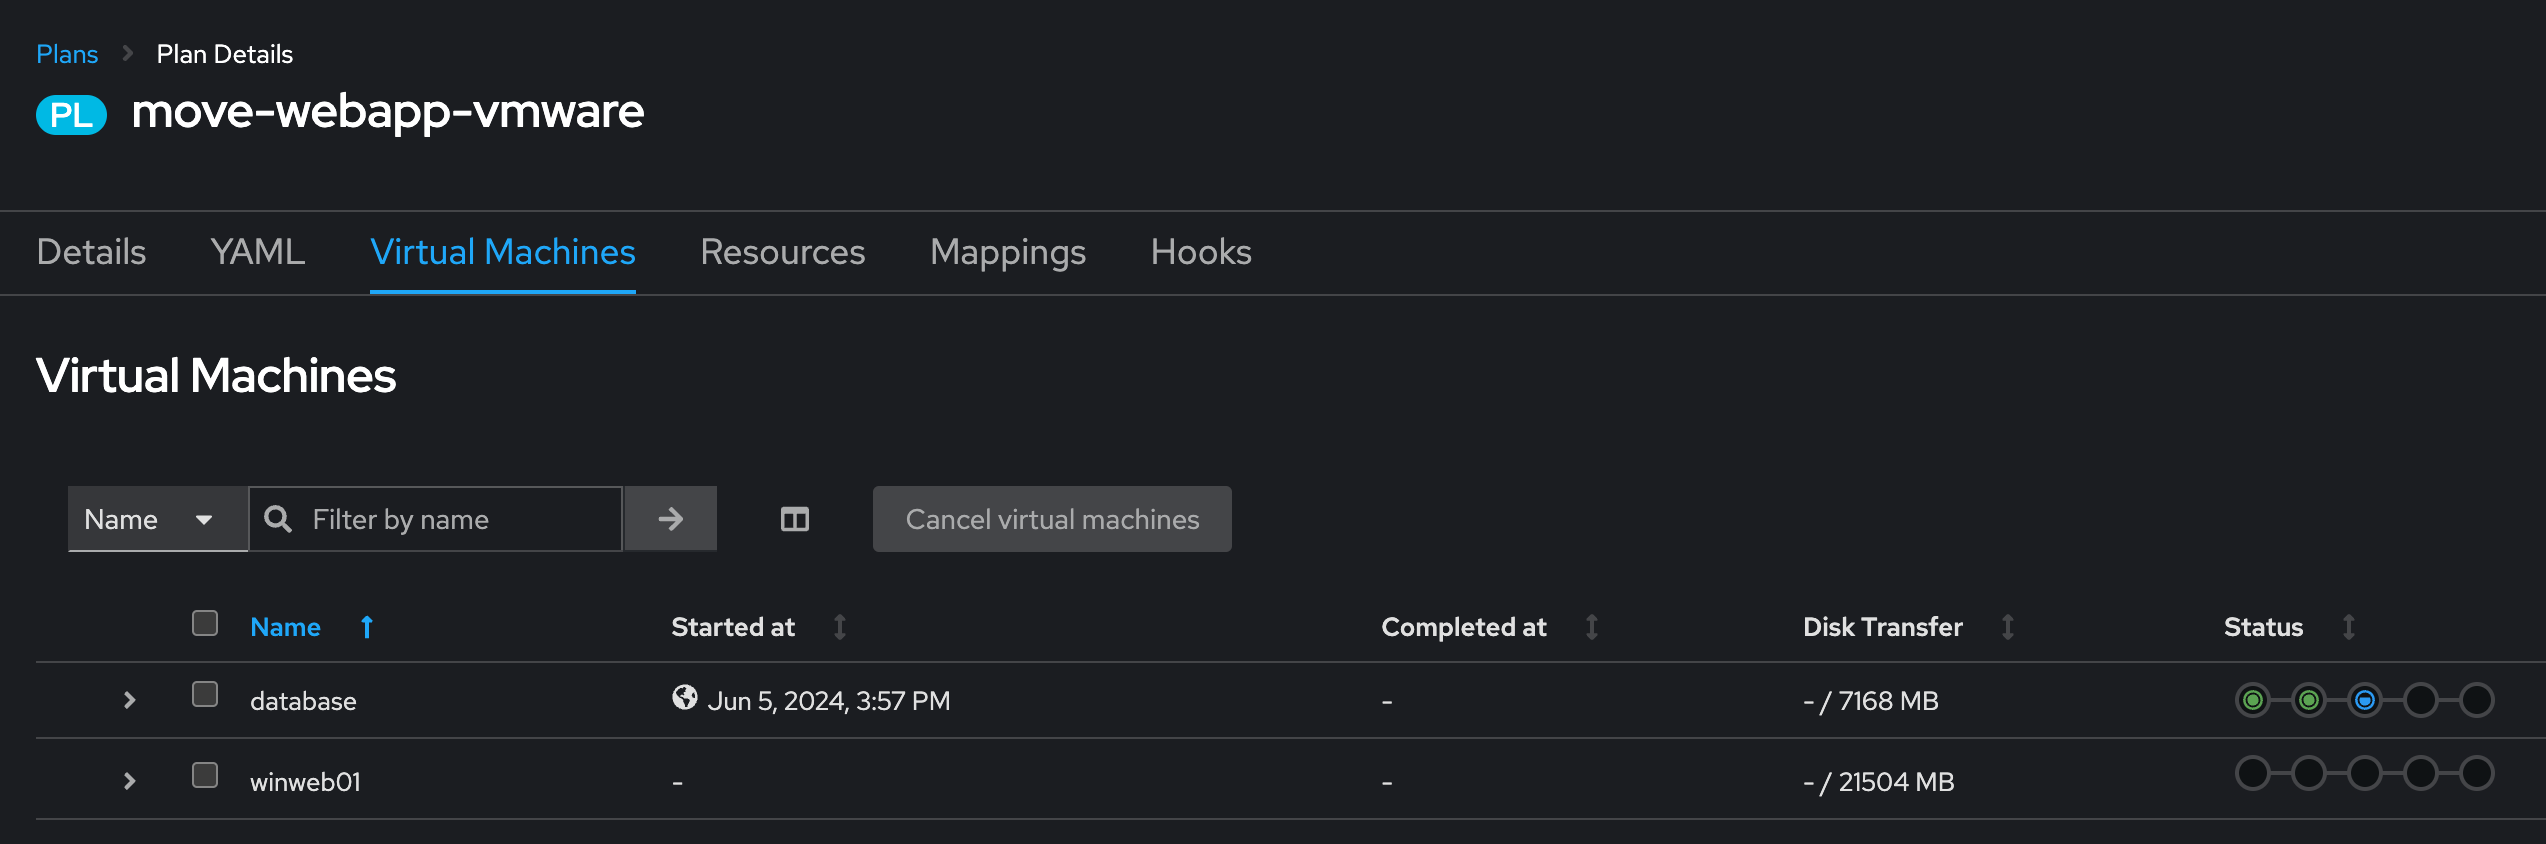Open the Mappings tab
2546x844 pixels.
1008,252
